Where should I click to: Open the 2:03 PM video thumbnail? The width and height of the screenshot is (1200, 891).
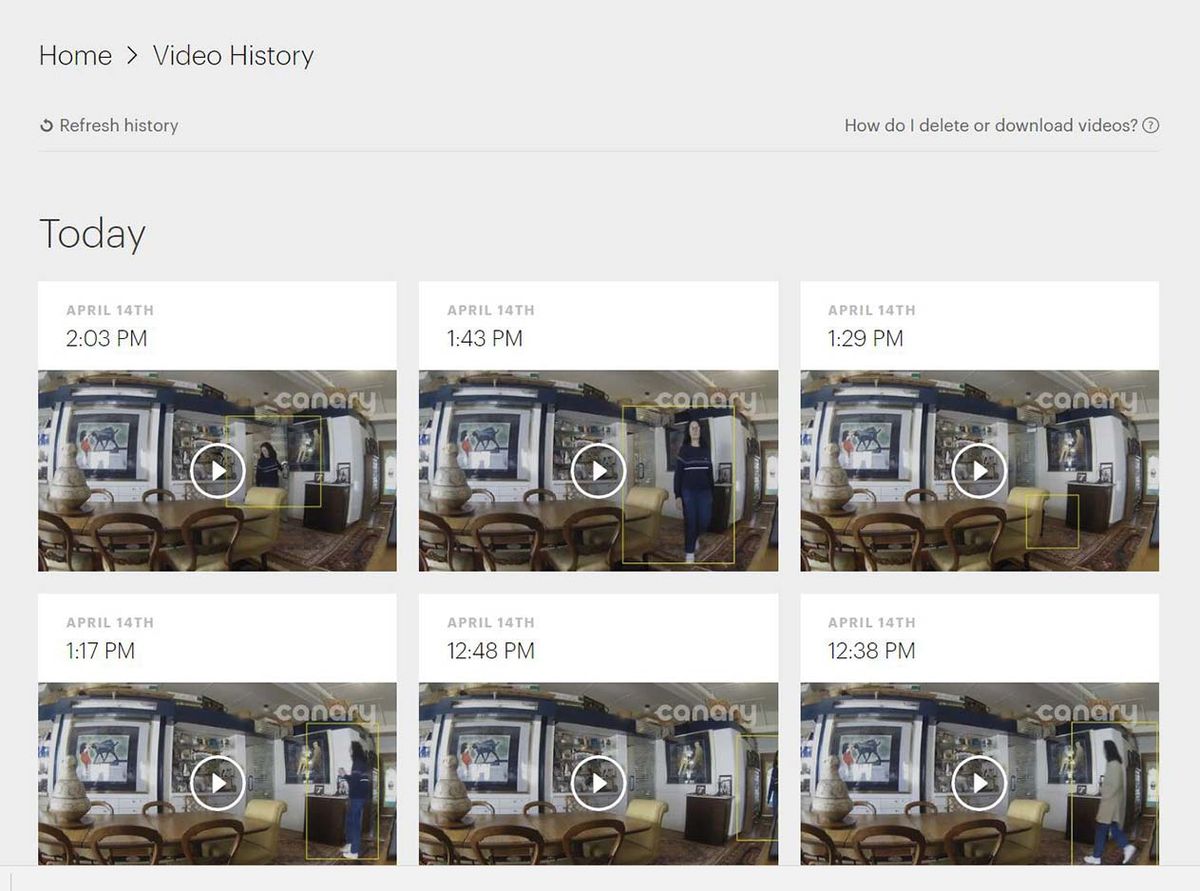click(218, 471)
